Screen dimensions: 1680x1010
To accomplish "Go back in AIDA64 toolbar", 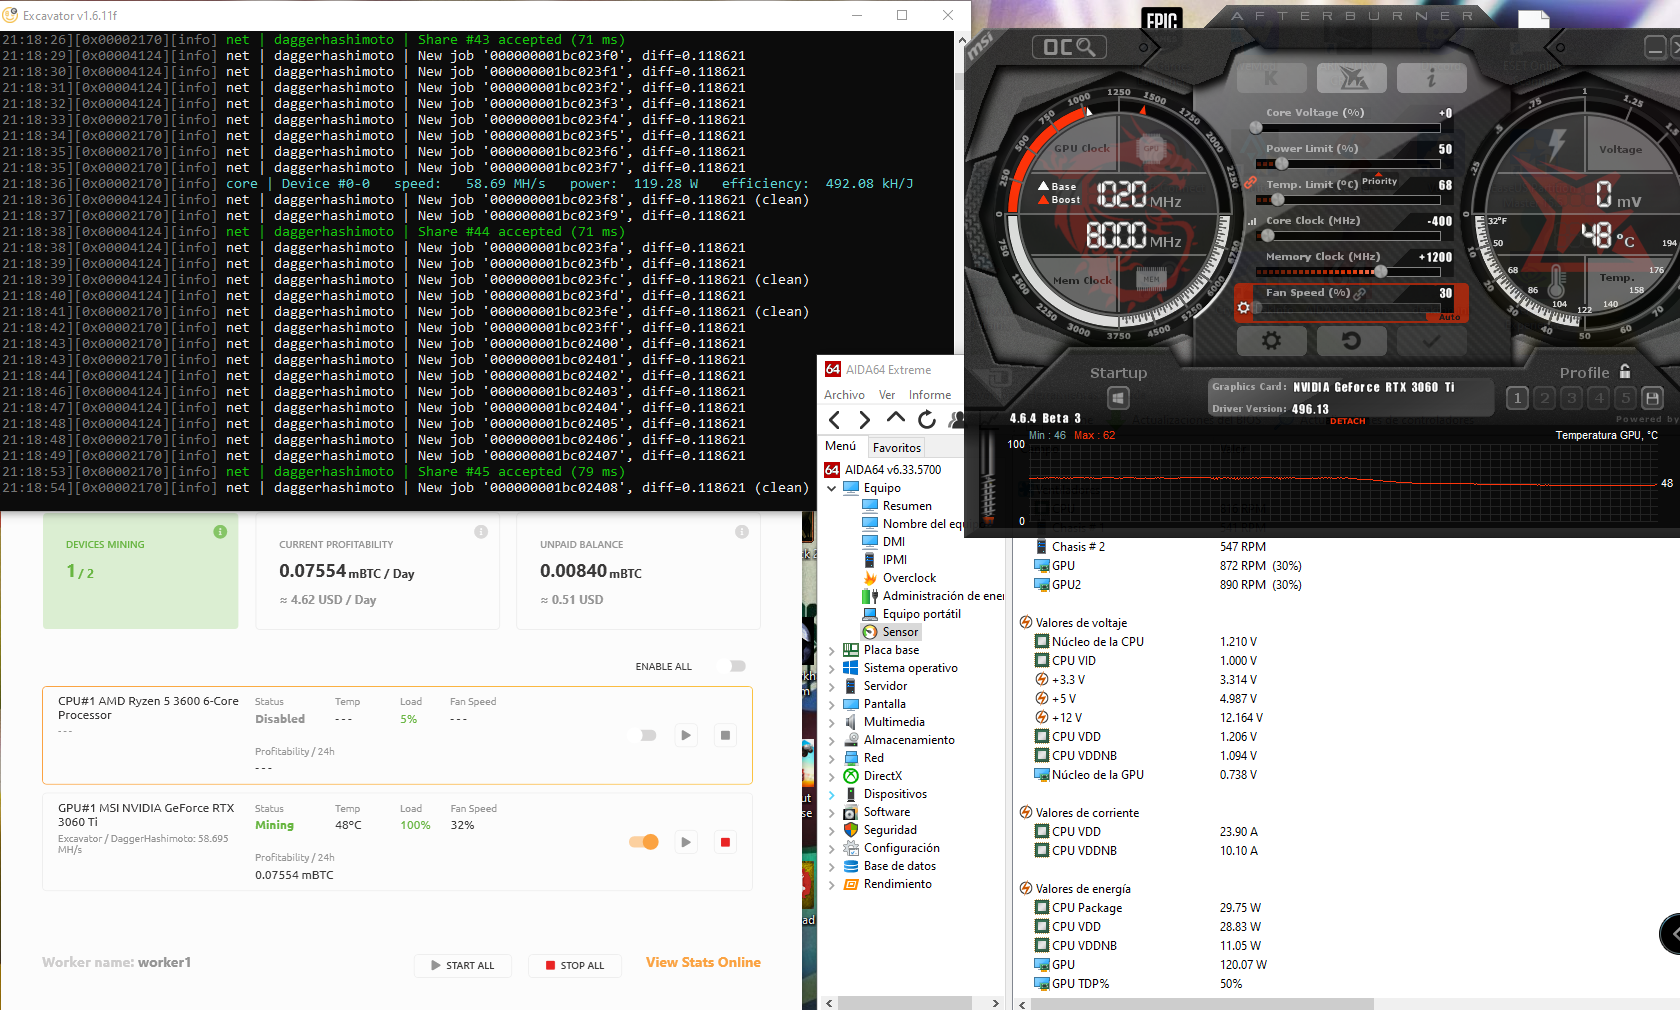I will [835, 420].
